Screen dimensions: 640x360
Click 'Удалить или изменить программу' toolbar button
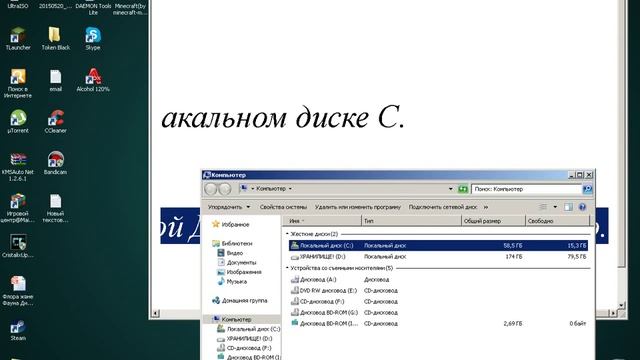click(358, 207)
